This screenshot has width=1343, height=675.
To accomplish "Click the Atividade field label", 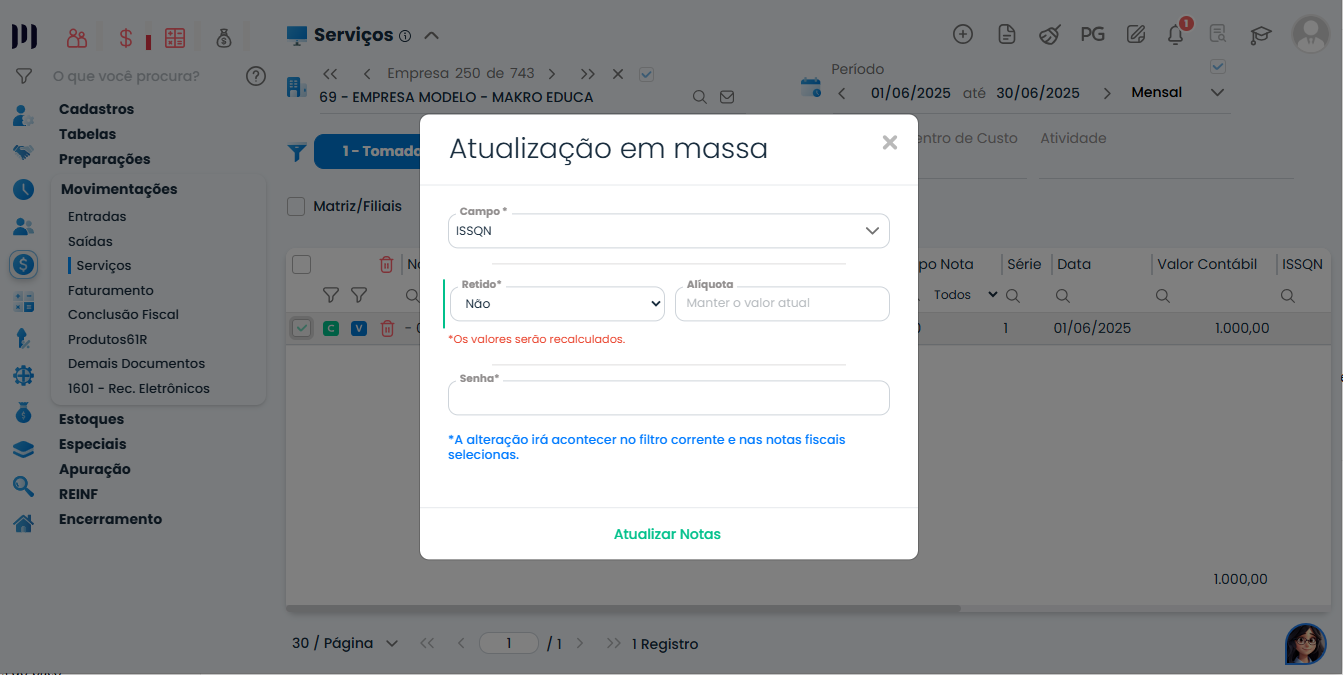I will coord(1073,138).
